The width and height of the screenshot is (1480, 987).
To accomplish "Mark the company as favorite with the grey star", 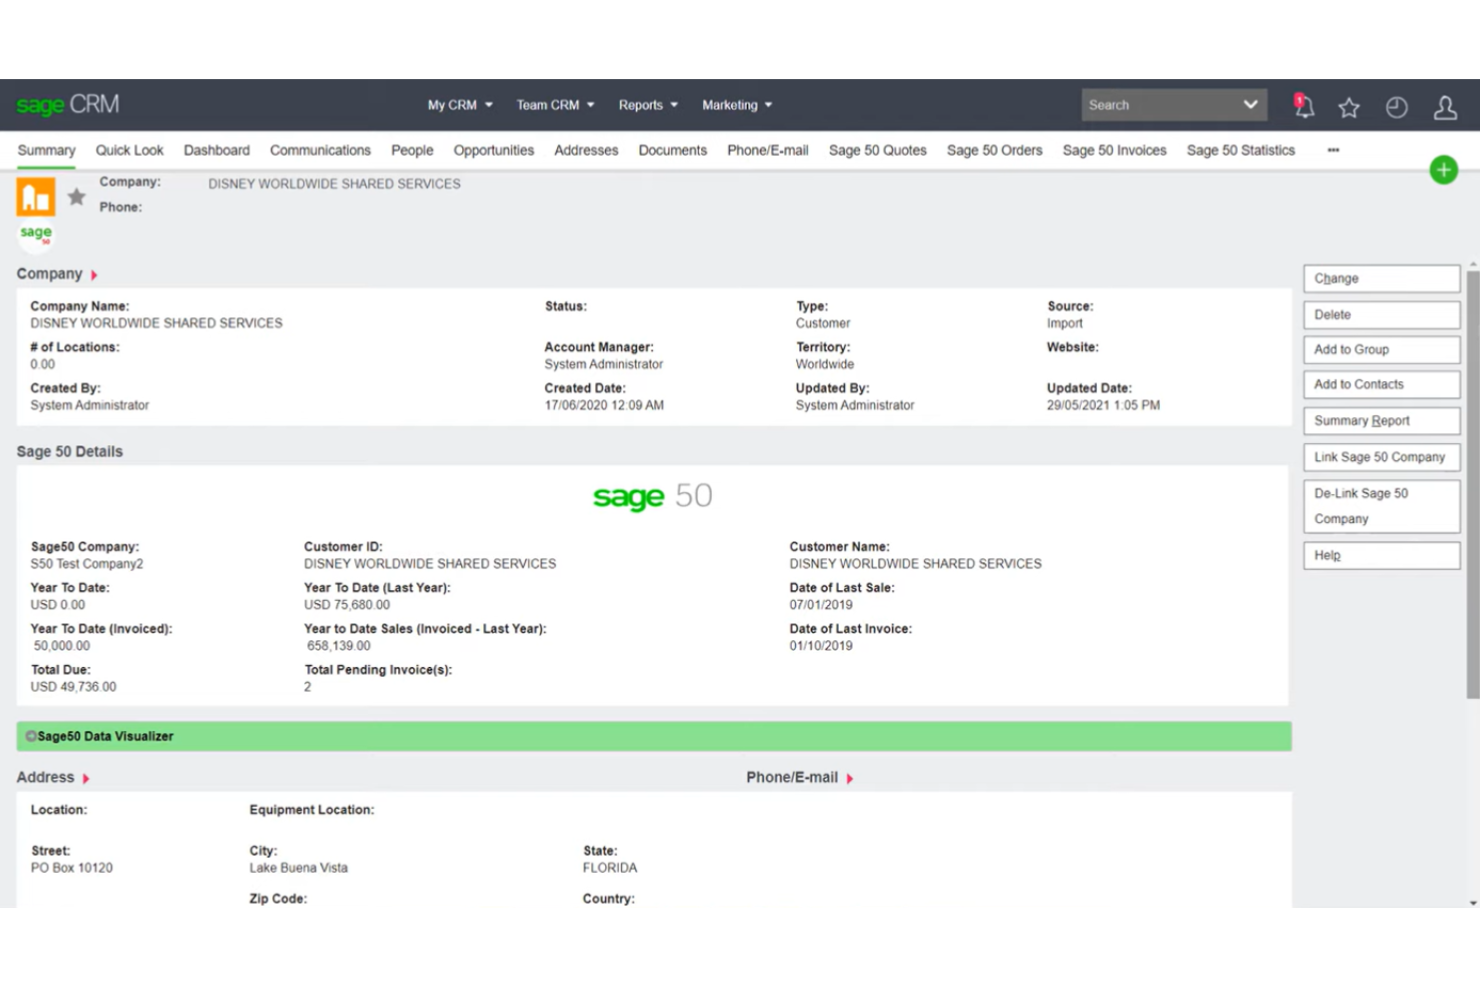I will pos(76,197).
